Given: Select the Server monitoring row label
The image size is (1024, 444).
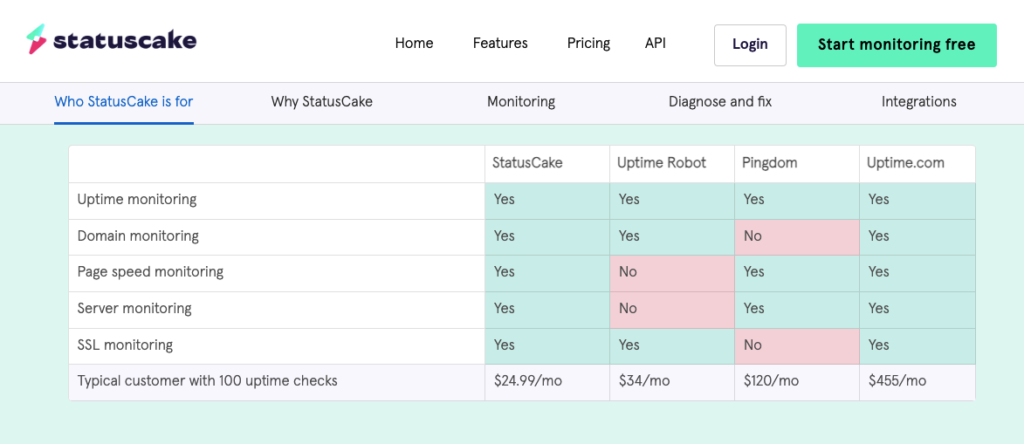Looking at the screenshot, I should pos(135,308).
